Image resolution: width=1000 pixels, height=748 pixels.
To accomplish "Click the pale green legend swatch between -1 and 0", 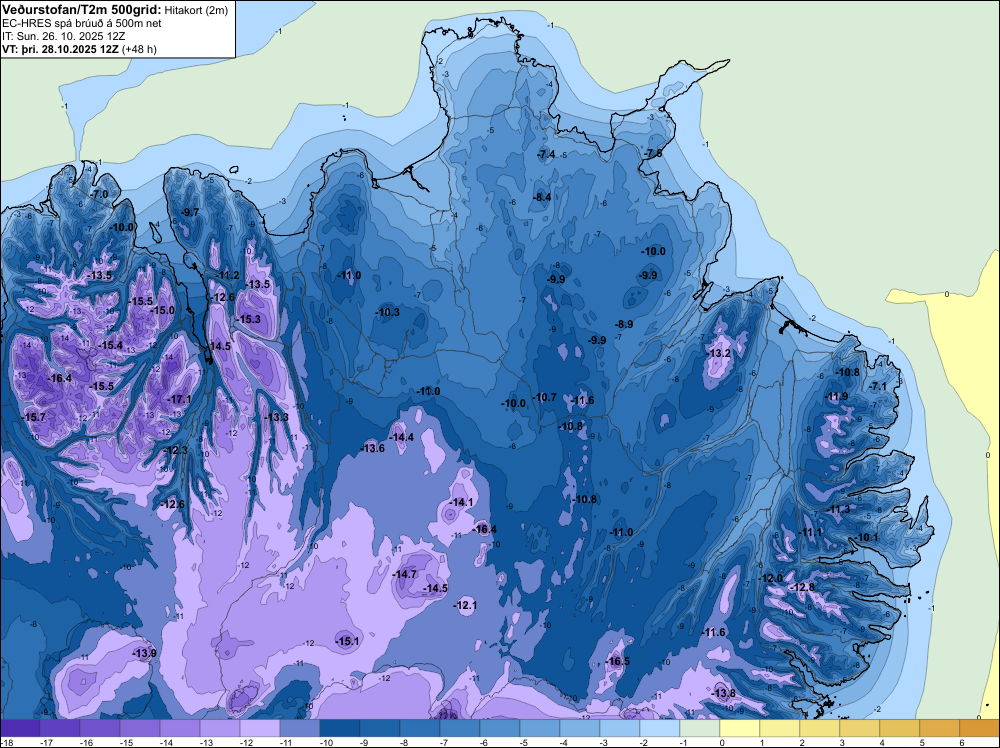I will [700, 728].
